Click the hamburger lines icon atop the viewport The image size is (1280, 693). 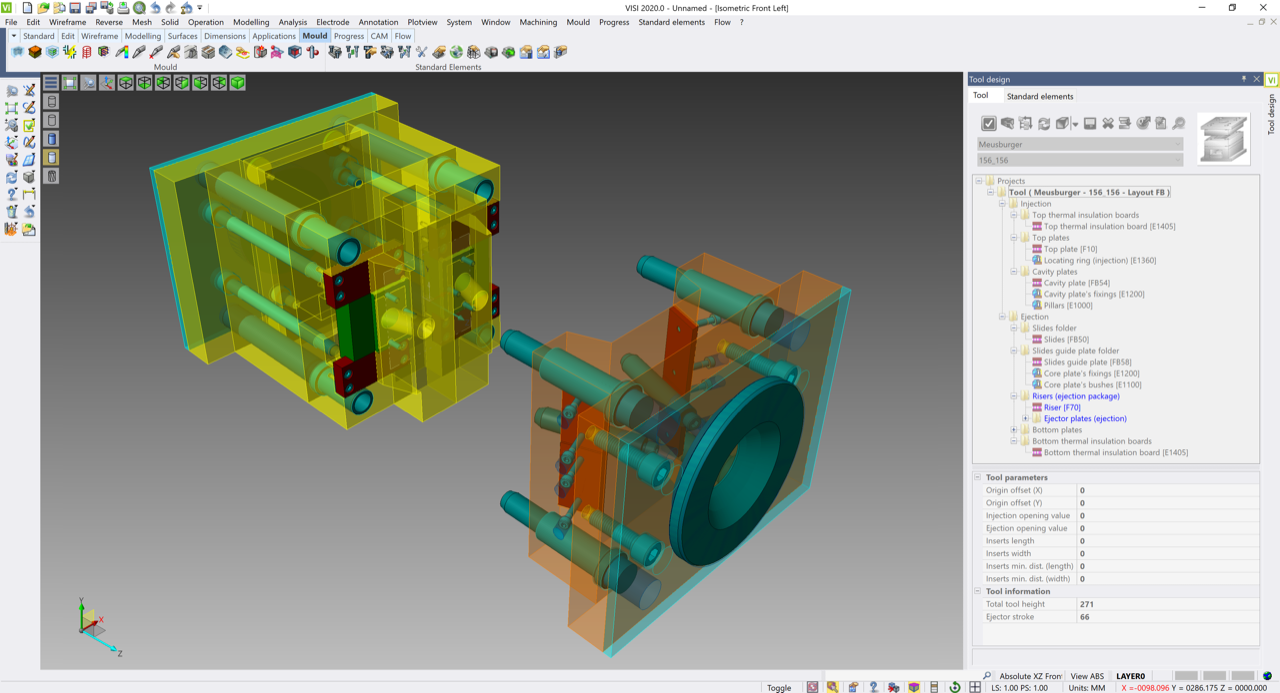pyautogui.click(x=51, y=83)
